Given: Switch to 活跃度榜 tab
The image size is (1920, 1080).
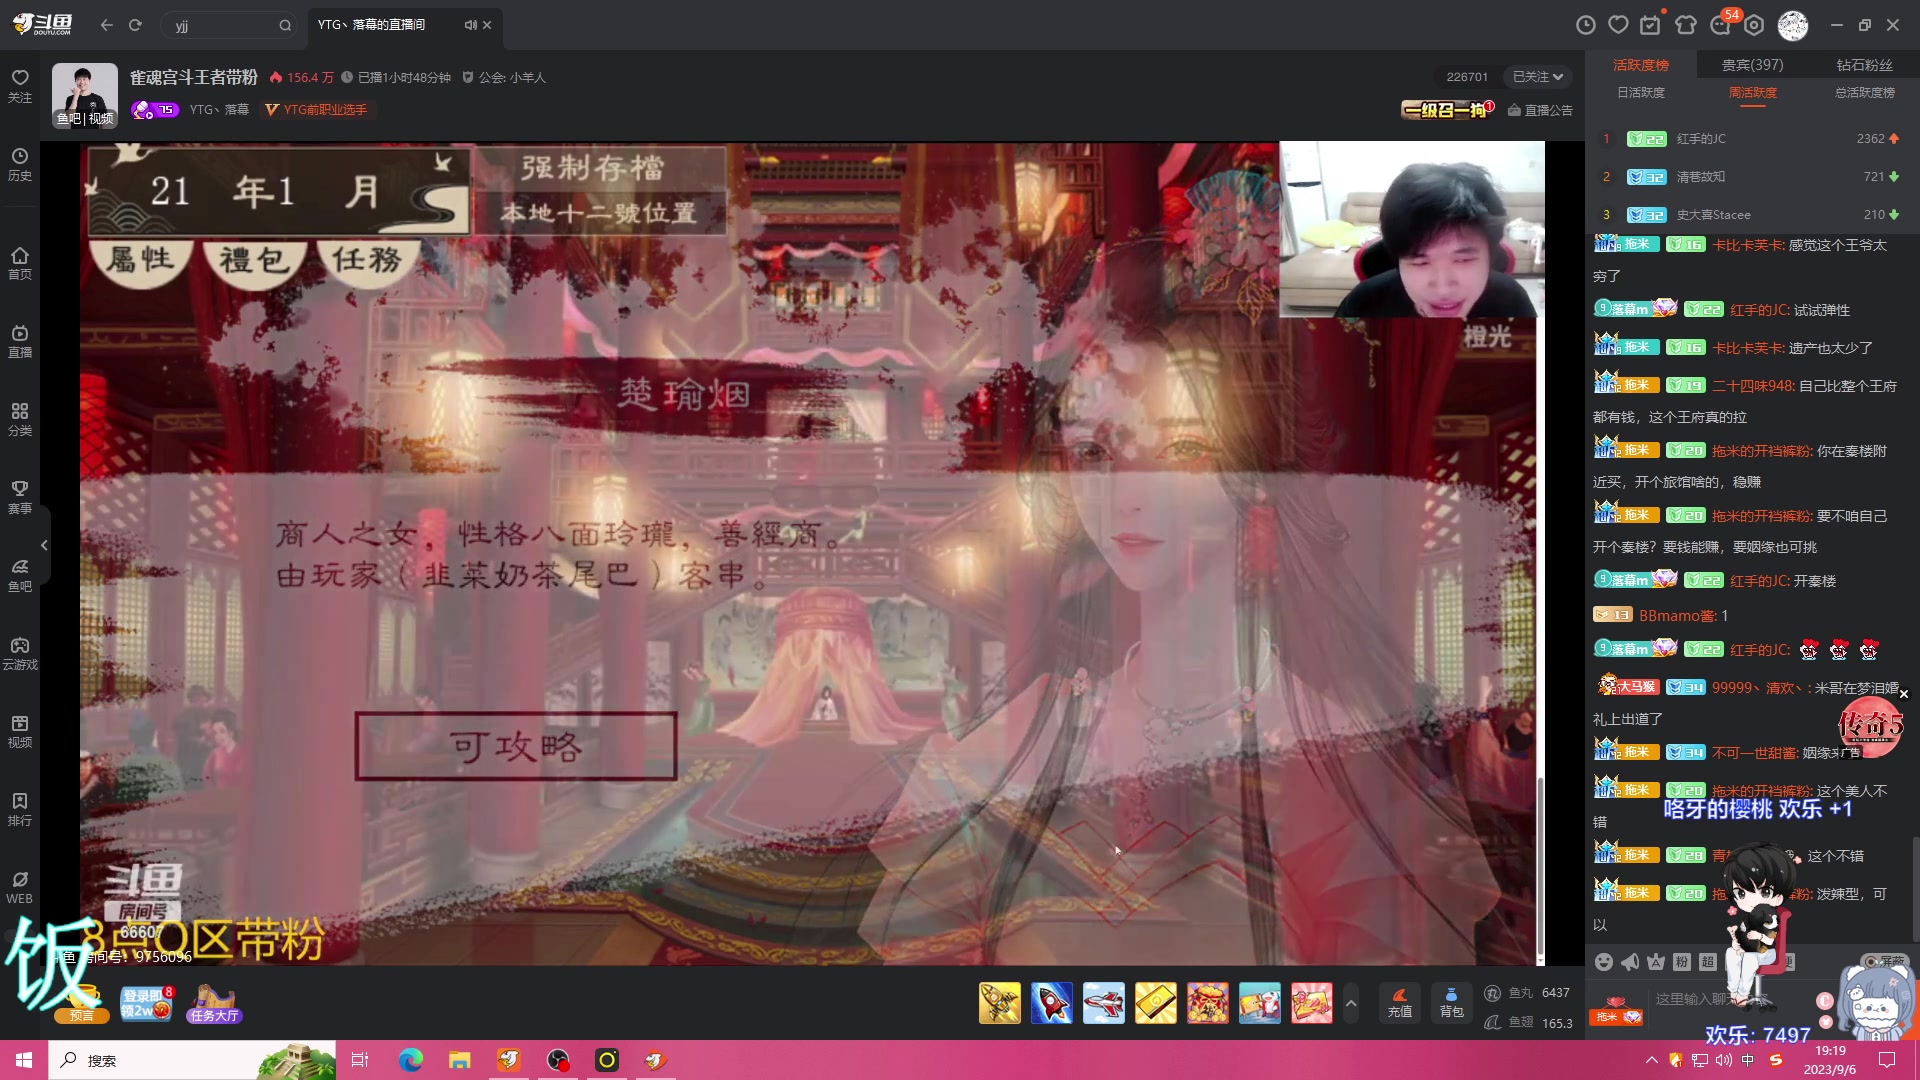Looking at the screenshot, I should pyautogui.click(x=1641, y=65).
